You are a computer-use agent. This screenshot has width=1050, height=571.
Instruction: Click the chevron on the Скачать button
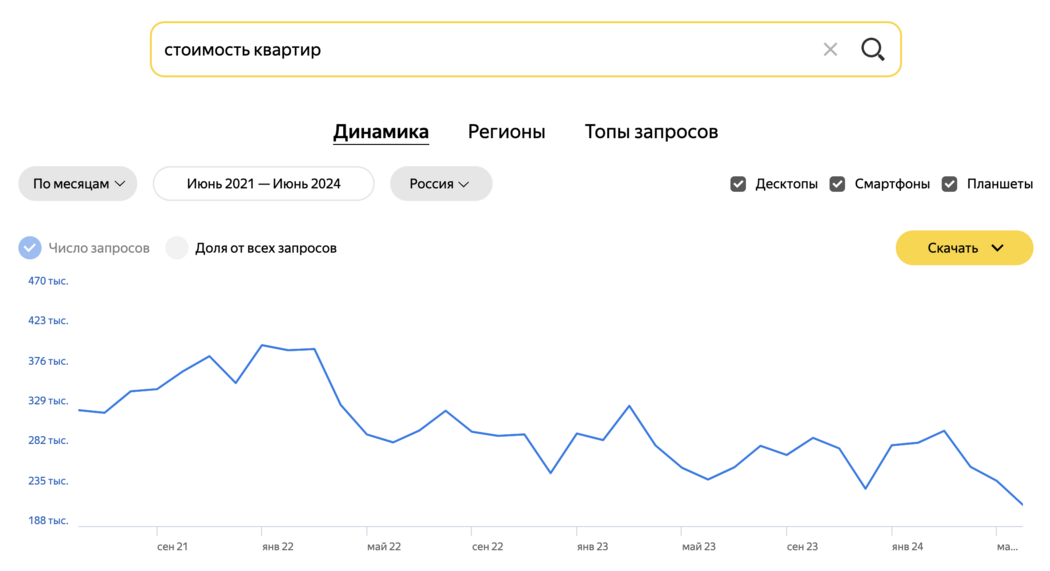pyautogui.click(x=997, y=248)
